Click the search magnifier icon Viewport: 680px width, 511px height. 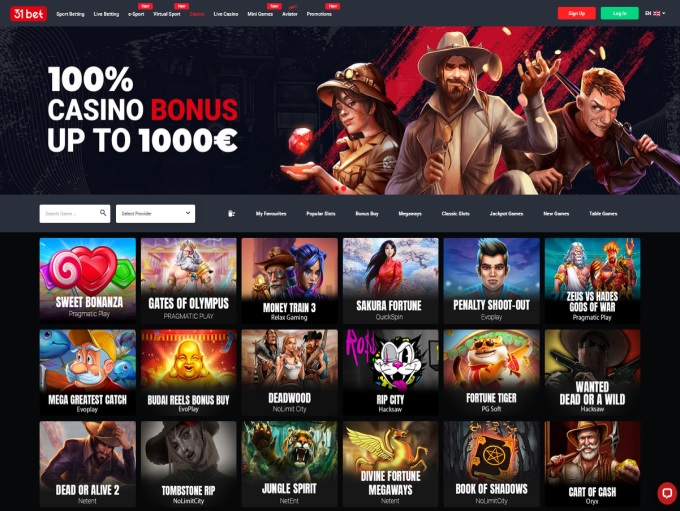(103, 213)
